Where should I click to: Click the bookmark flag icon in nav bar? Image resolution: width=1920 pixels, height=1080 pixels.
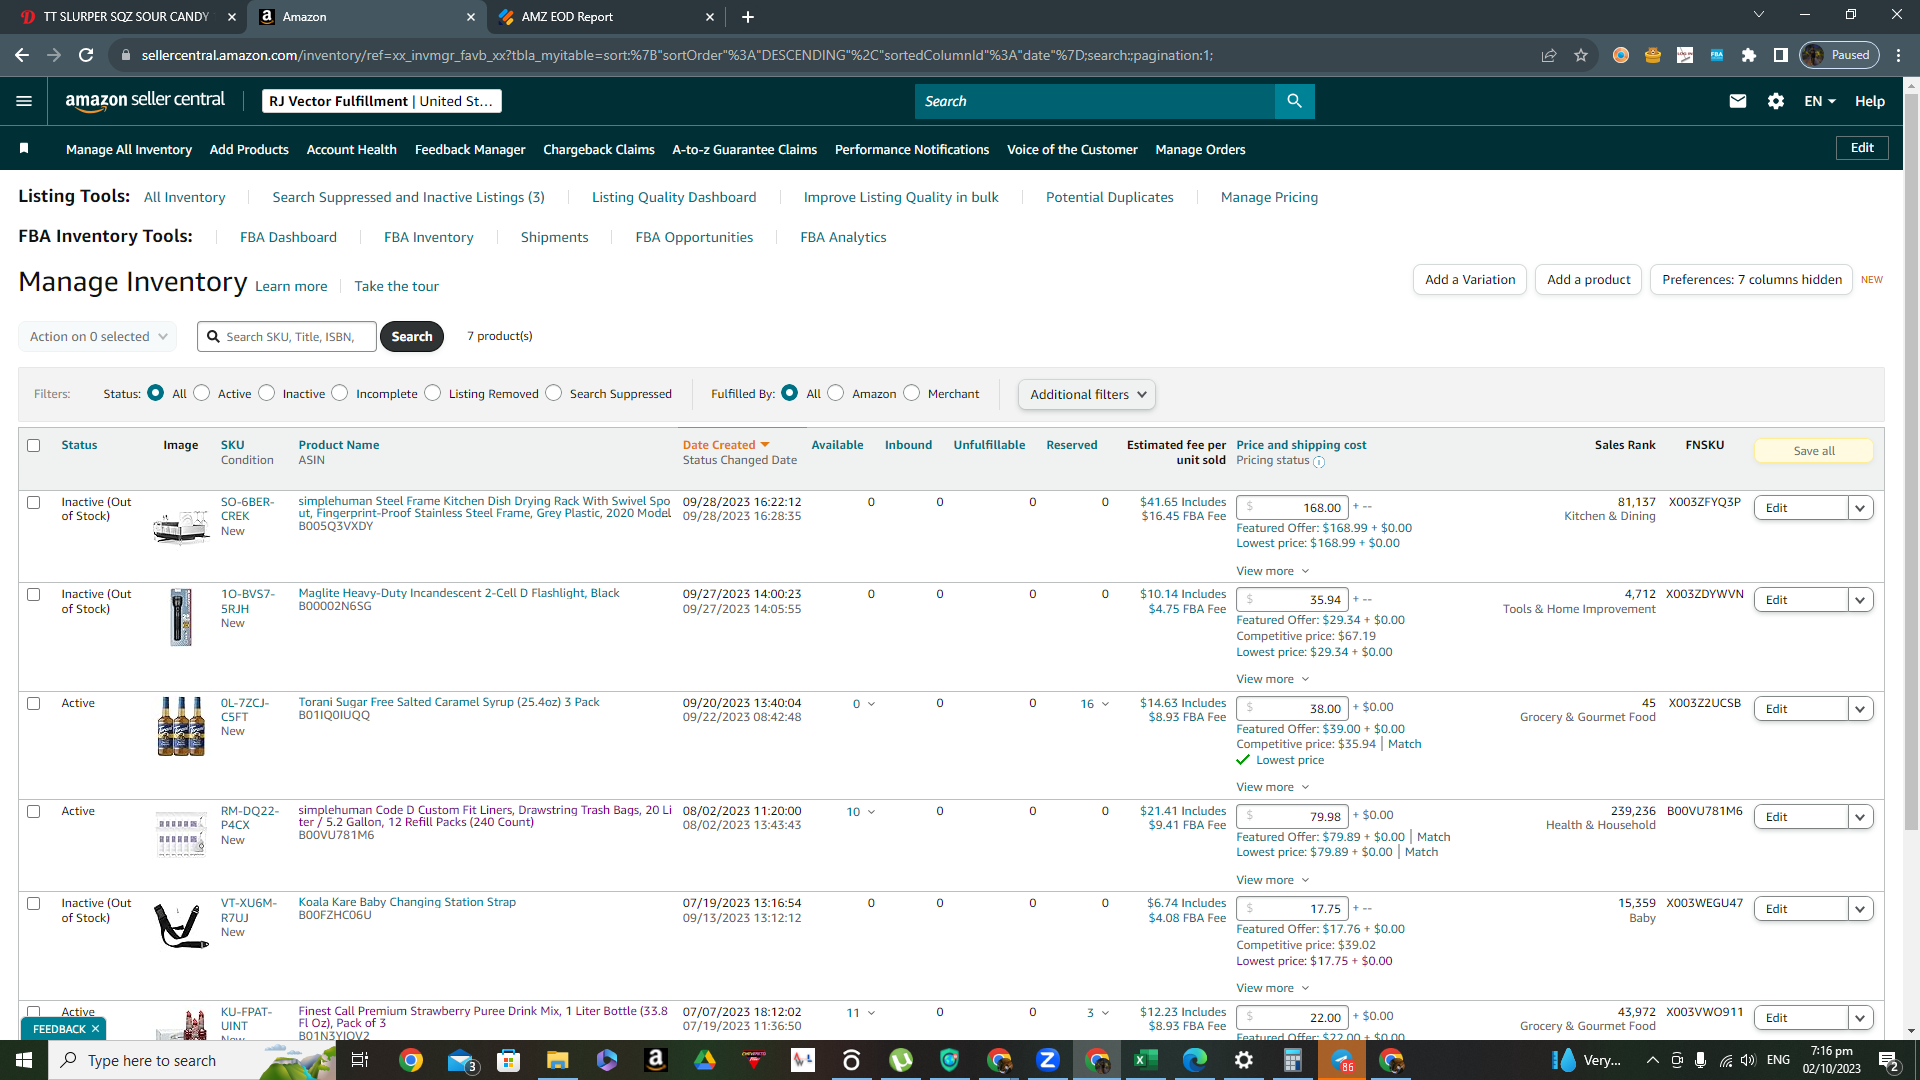(x=24, y=149)
